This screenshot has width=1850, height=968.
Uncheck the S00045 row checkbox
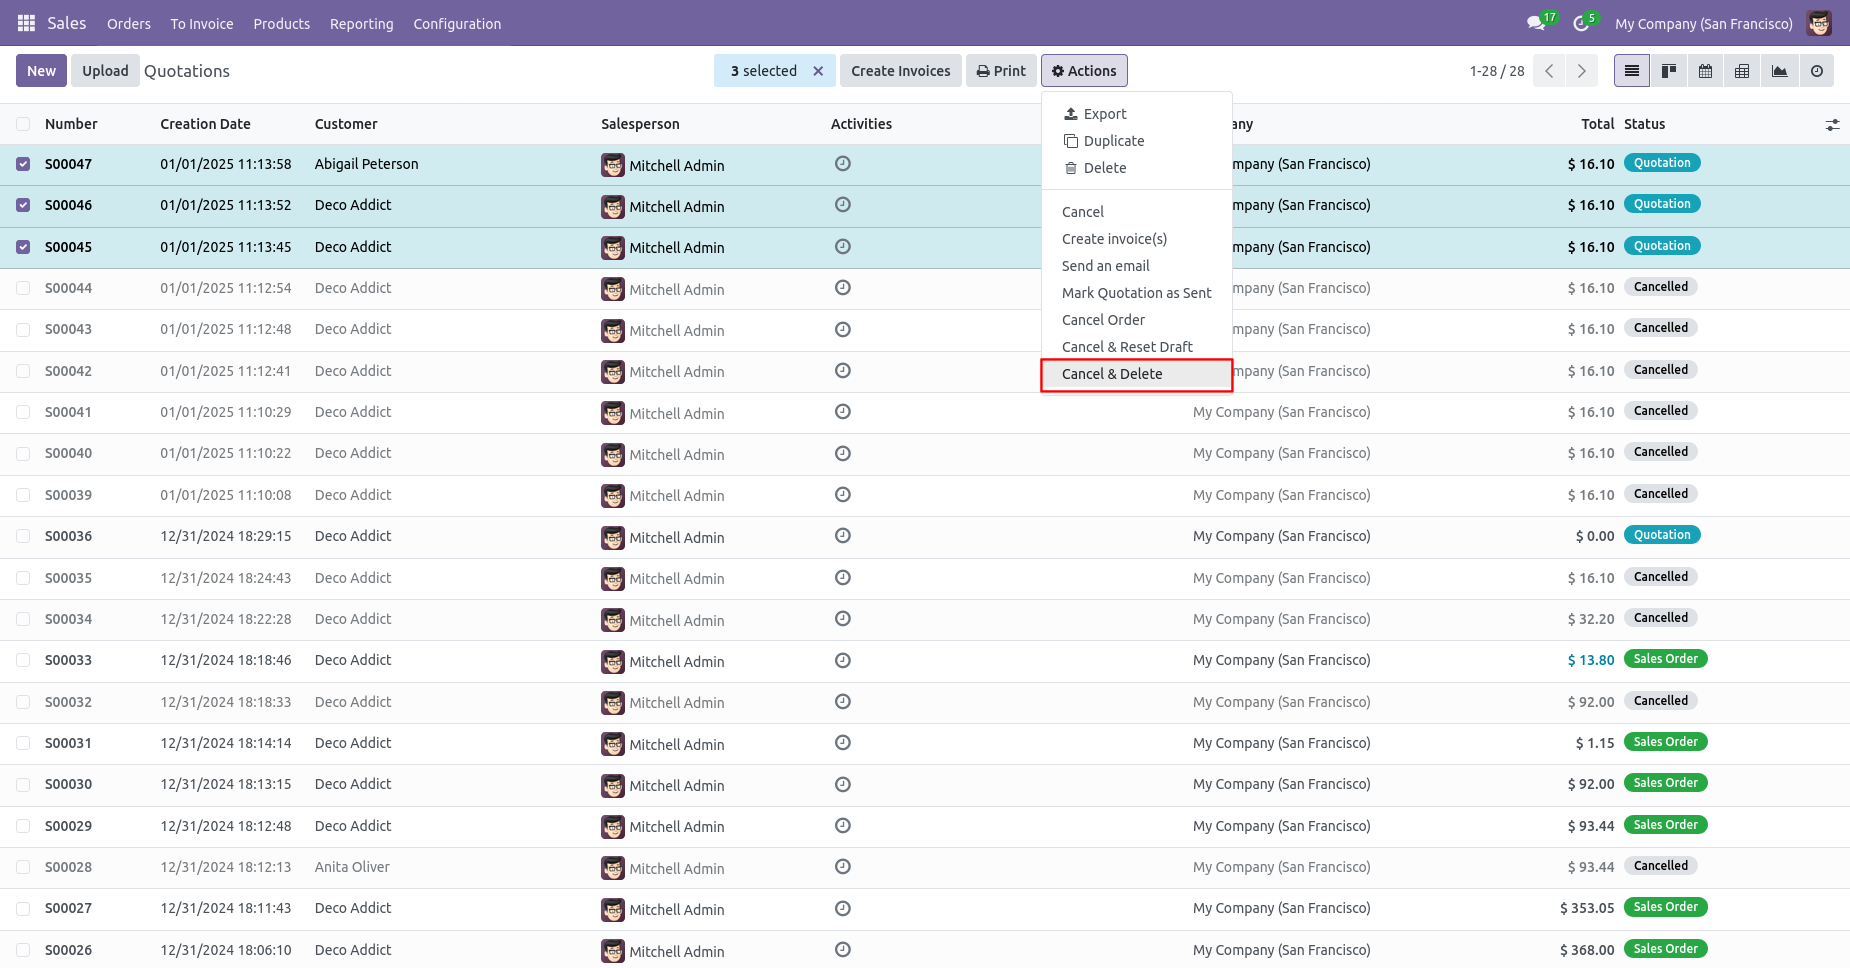point(23,247)
